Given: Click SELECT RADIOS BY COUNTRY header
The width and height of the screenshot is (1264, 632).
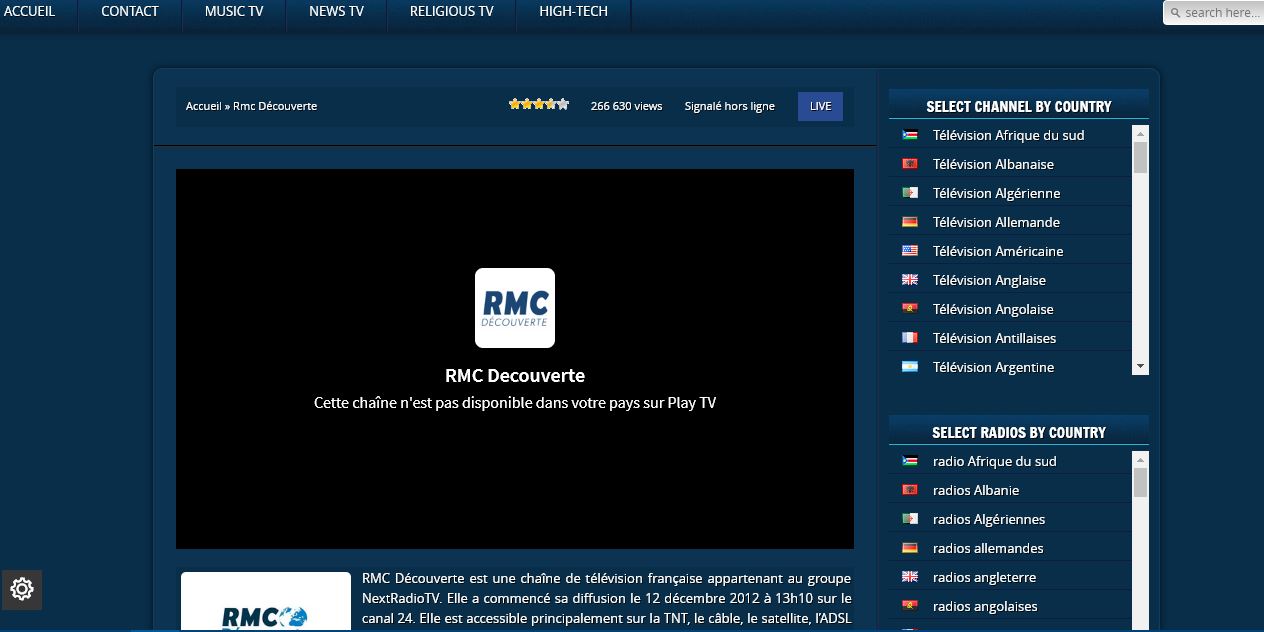Looking at the screenshot, I should coord(1019,432).
